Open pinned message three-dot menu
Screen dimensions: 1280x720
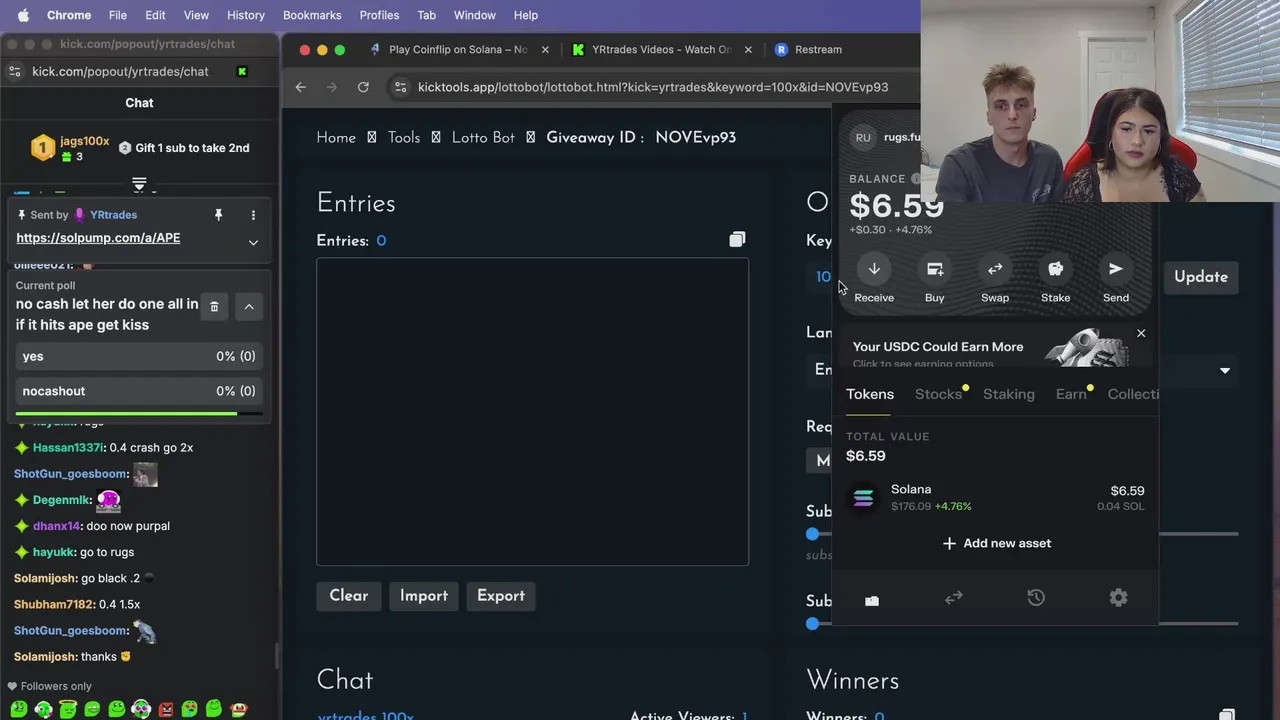click(x=253, y=215)
